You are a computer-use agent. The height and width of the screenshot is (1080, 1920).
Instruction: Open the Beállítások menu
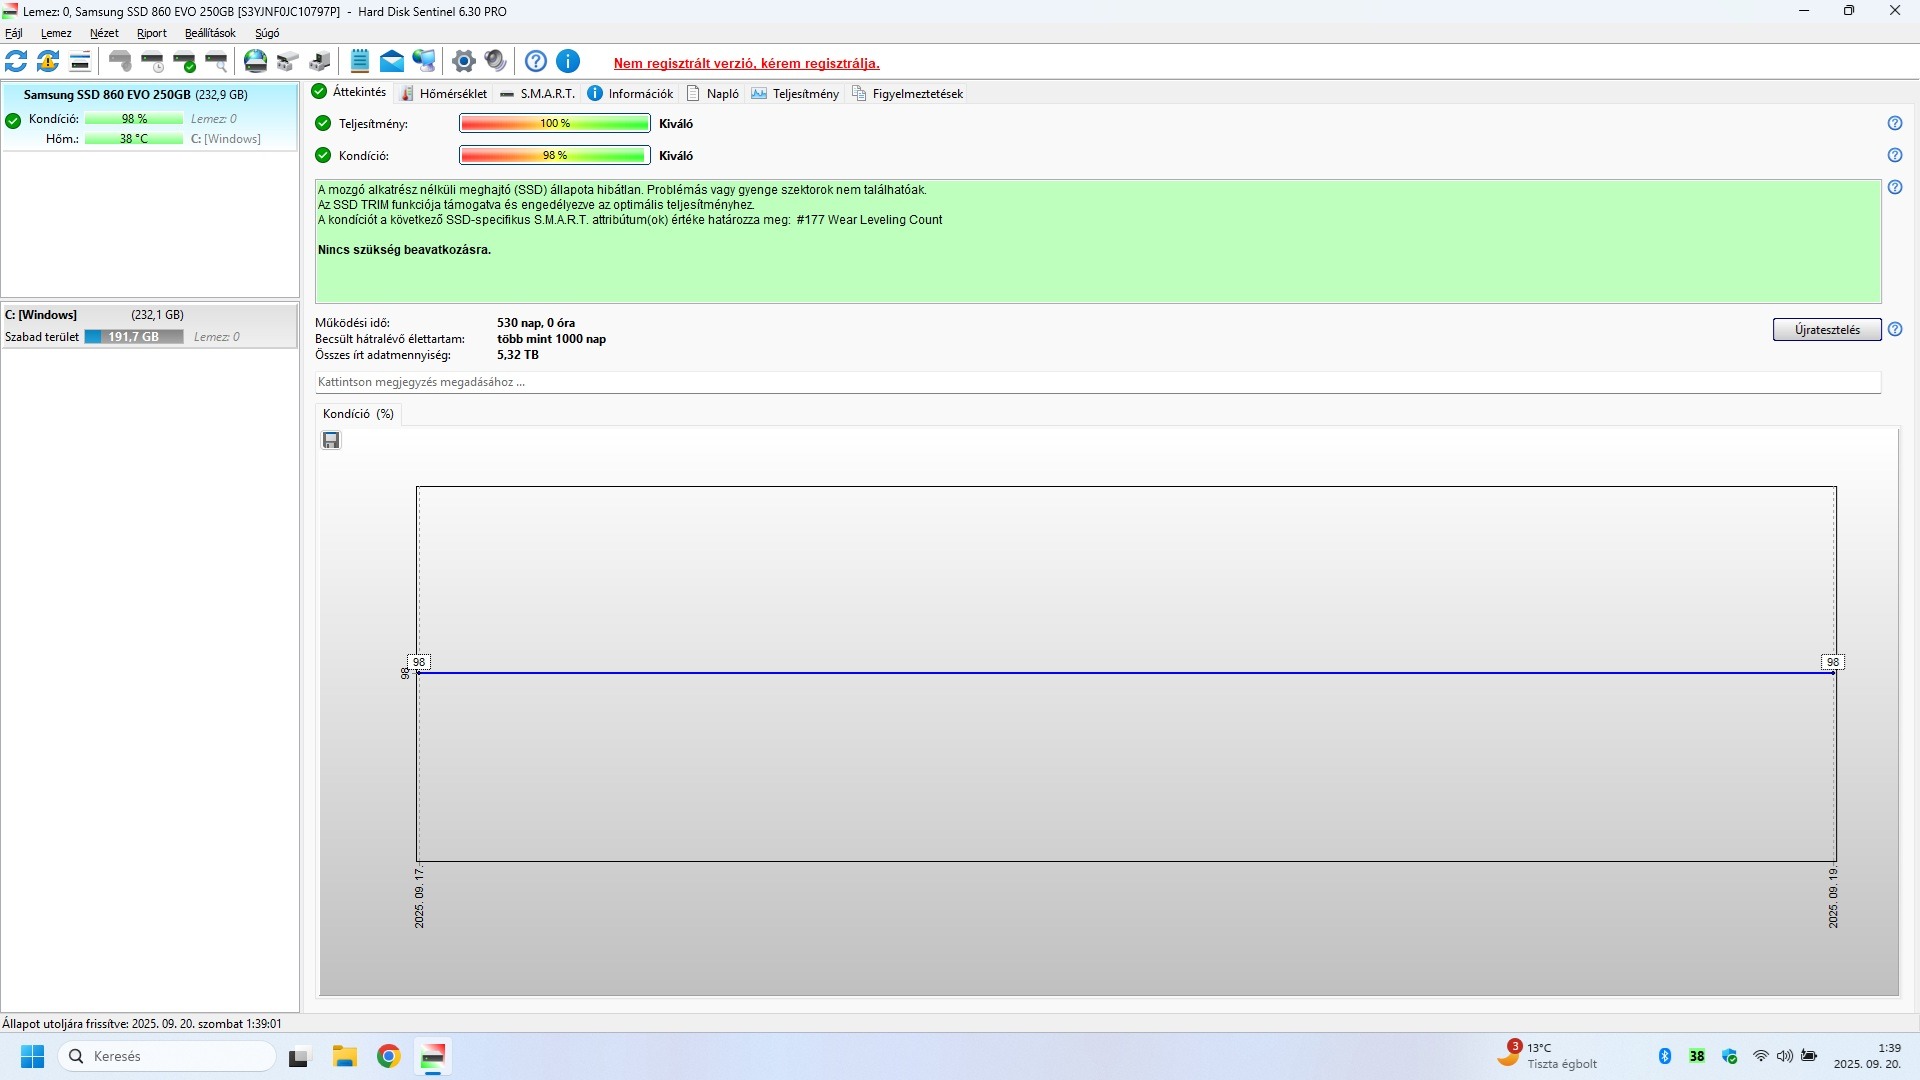(x=210, y=33)
